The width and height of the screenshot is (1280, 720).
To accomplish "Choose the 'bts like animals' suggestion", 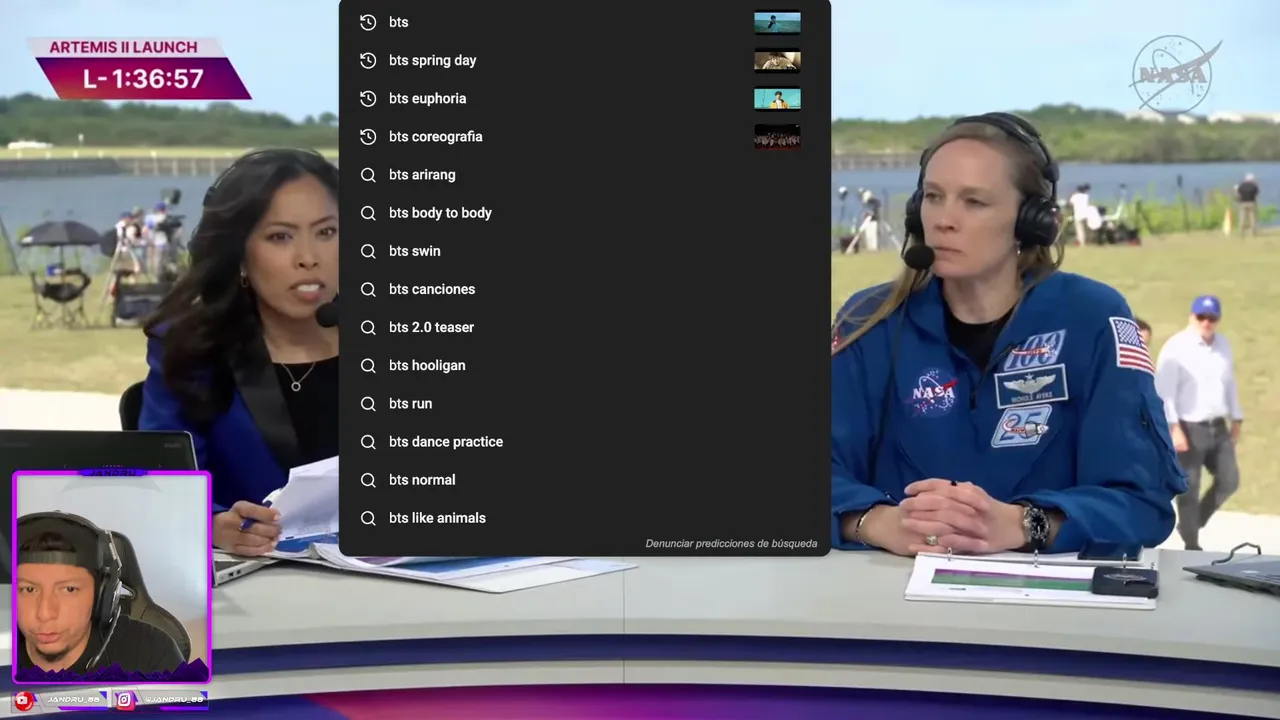I will point(585,517).
